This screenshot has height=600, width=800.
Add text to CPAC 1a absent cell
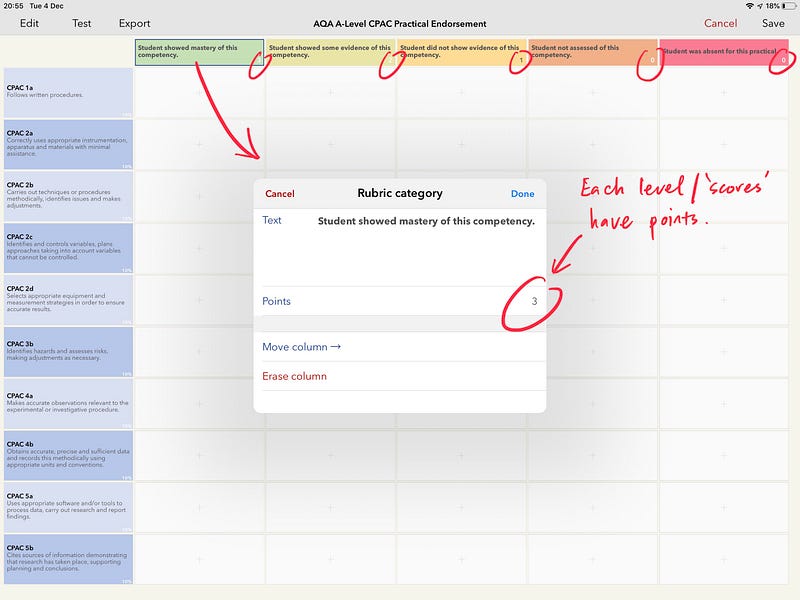pyautogui.click(x=724, y=92)
